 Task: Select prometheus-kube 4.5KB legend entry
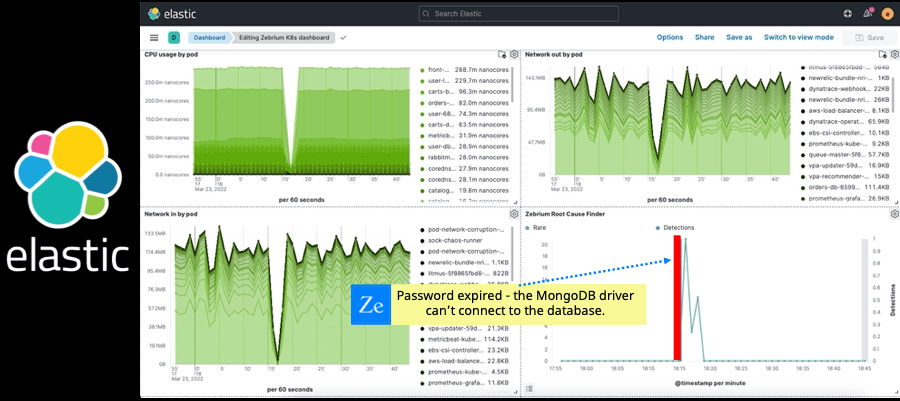coord(464,372)
